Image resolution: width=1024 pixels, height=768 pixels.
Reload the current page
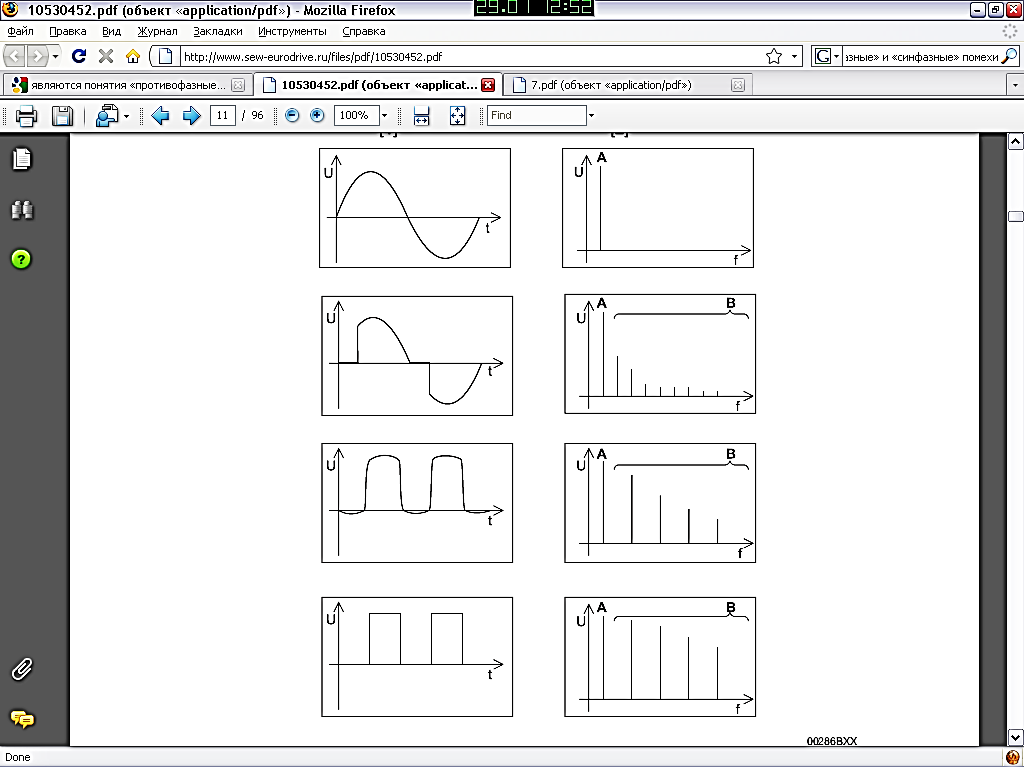coord(79,57)
